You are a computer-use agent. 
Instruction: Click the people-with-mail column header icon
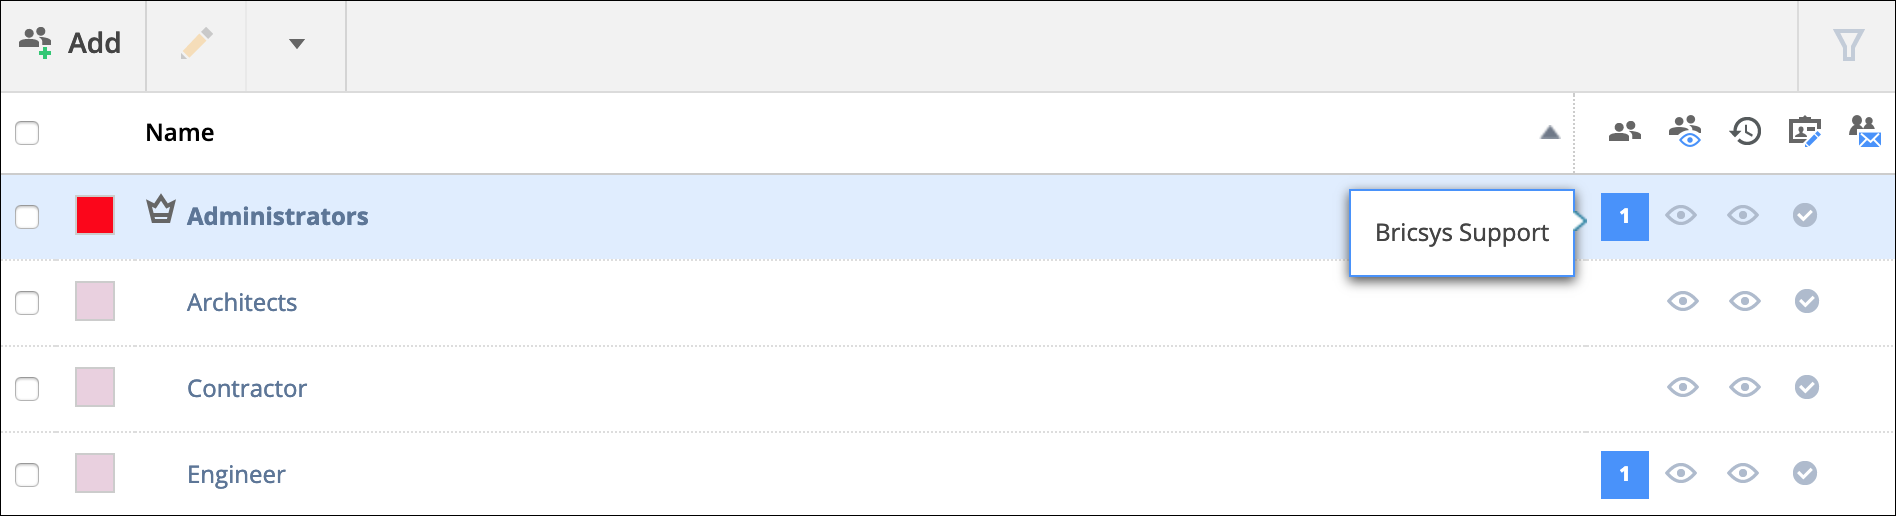click(x=1865, y=131)
